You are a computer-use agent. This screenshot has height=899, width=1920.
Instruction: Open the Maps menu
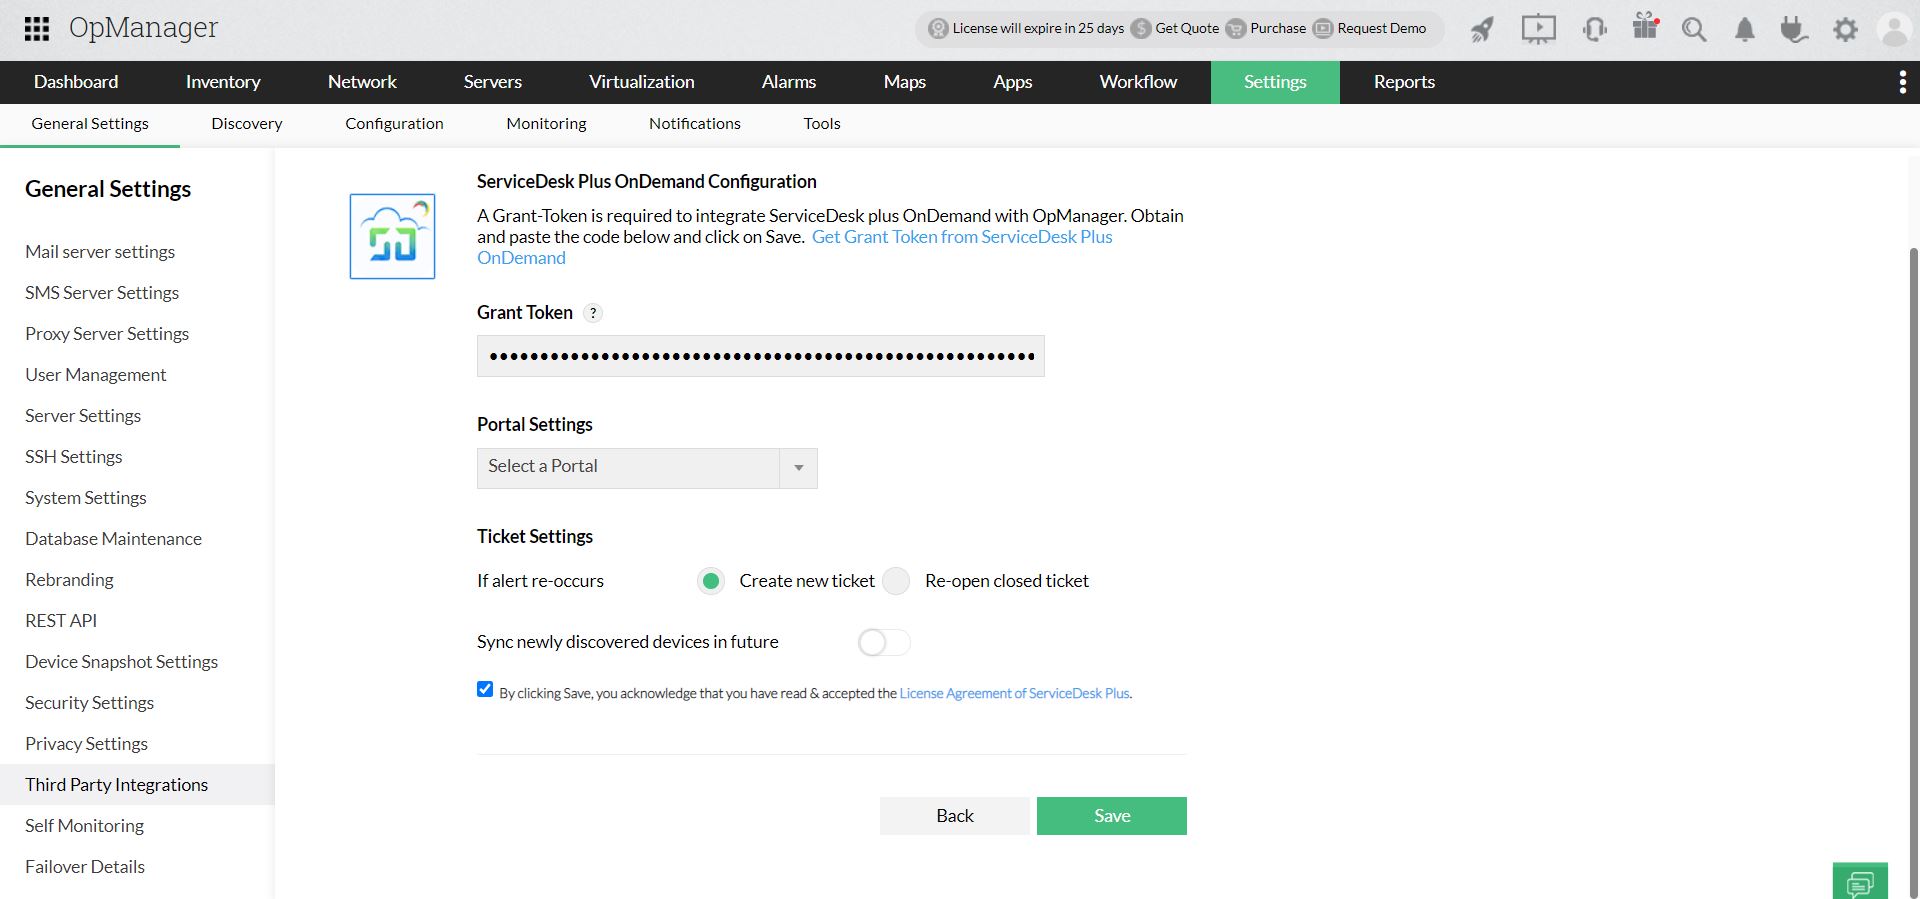click(905, 82)
